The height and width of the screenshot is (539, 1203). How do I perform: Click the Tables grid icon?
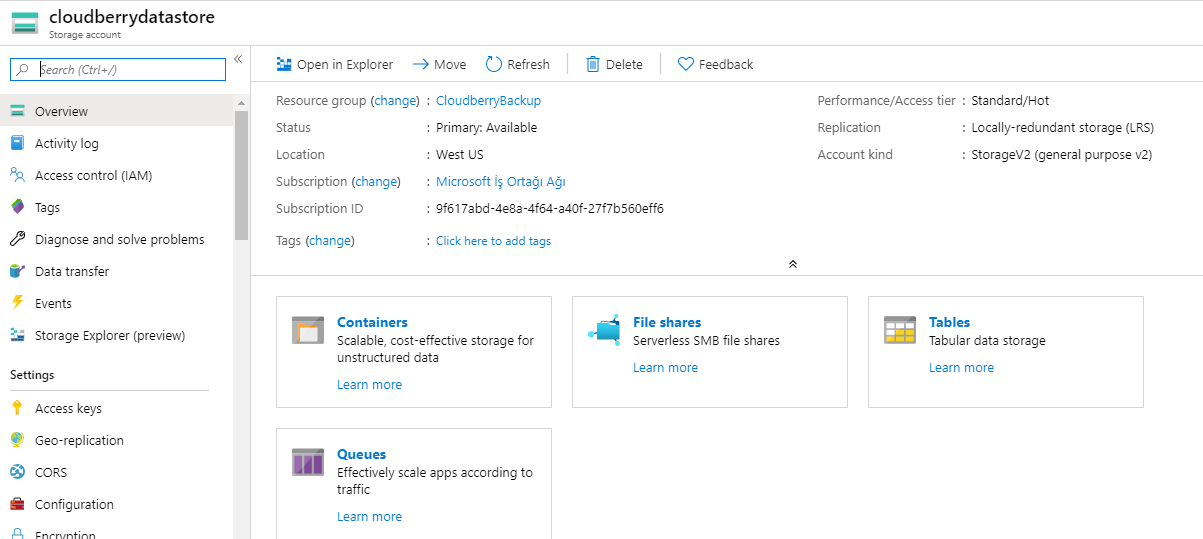[900, 330]
